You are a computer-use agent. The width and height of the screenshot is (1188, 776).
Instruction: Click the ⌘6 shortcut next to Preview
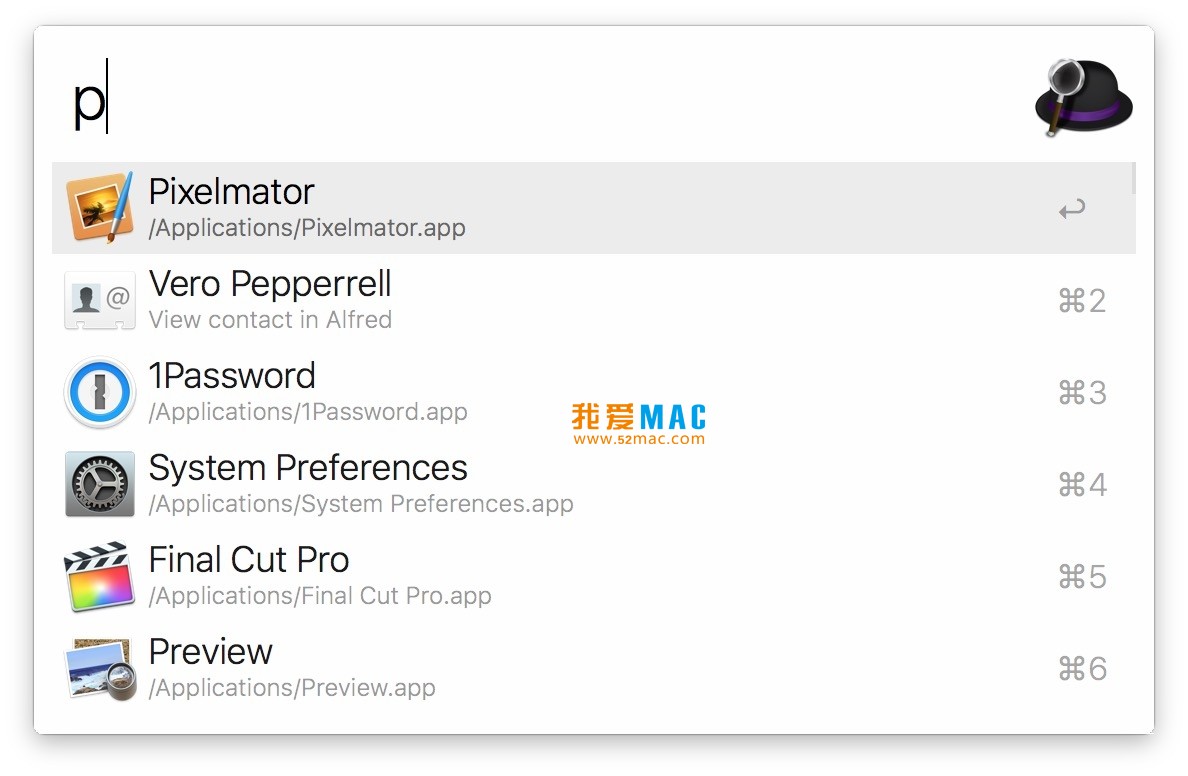1082,669
